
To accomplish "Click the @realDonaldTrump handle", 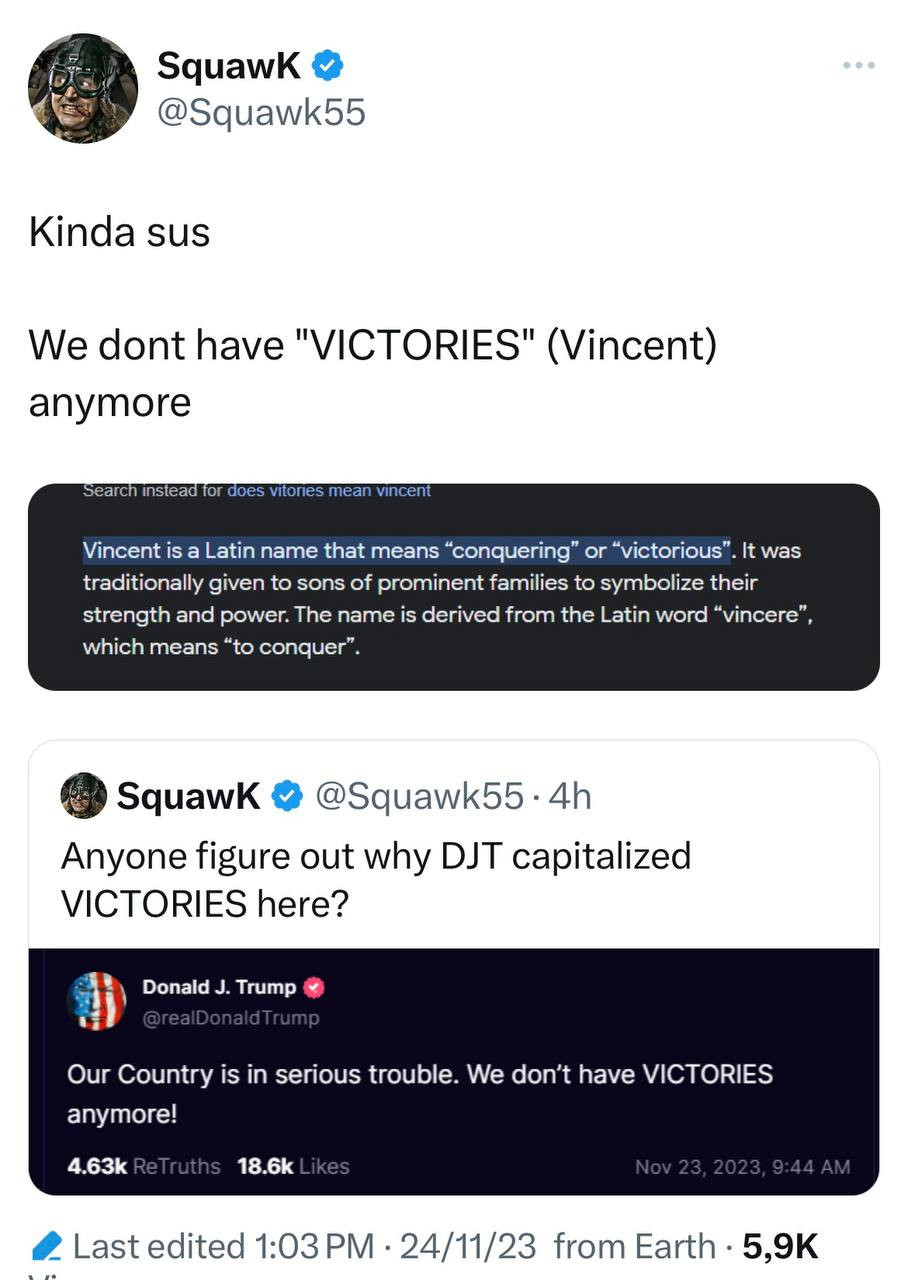I will 231,1017.
